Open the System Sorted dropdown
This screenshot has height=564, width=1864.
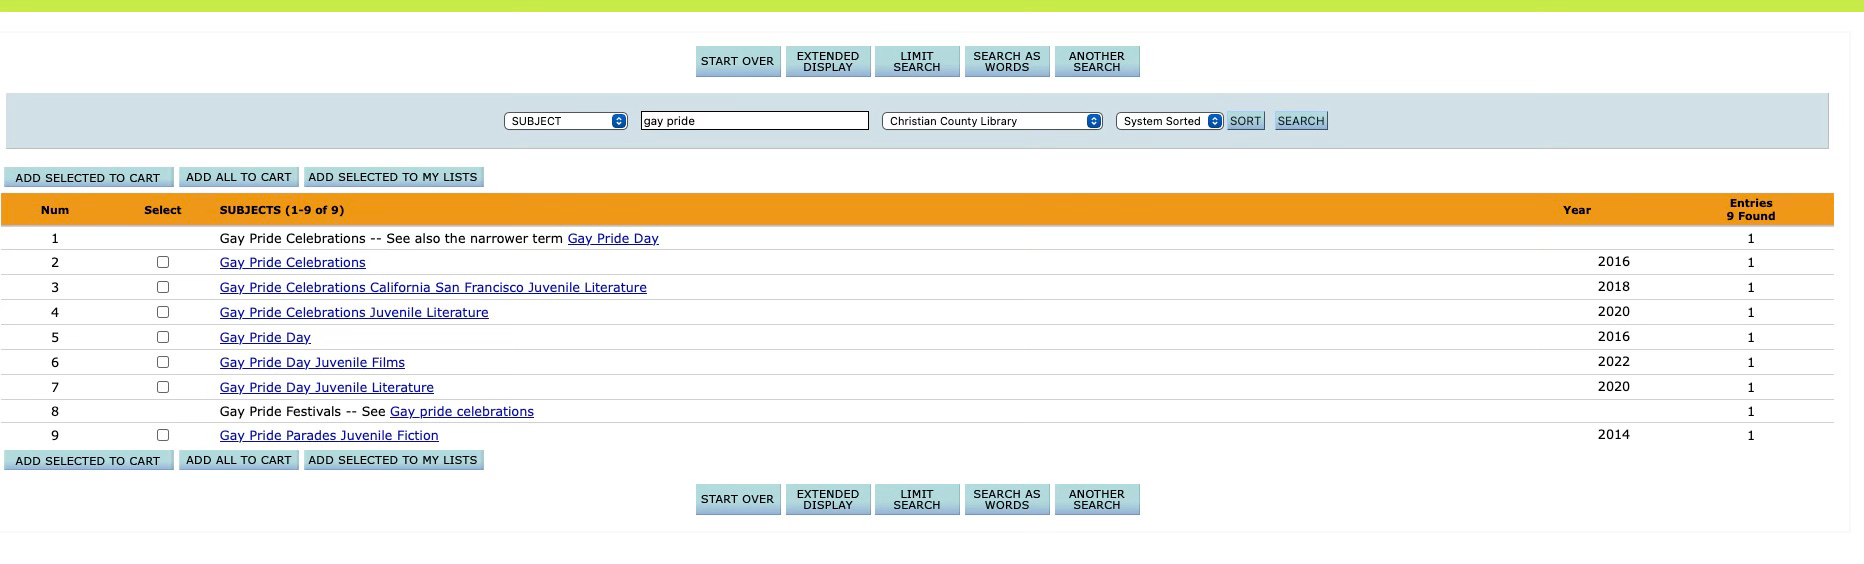click(x=1169, y=121)
